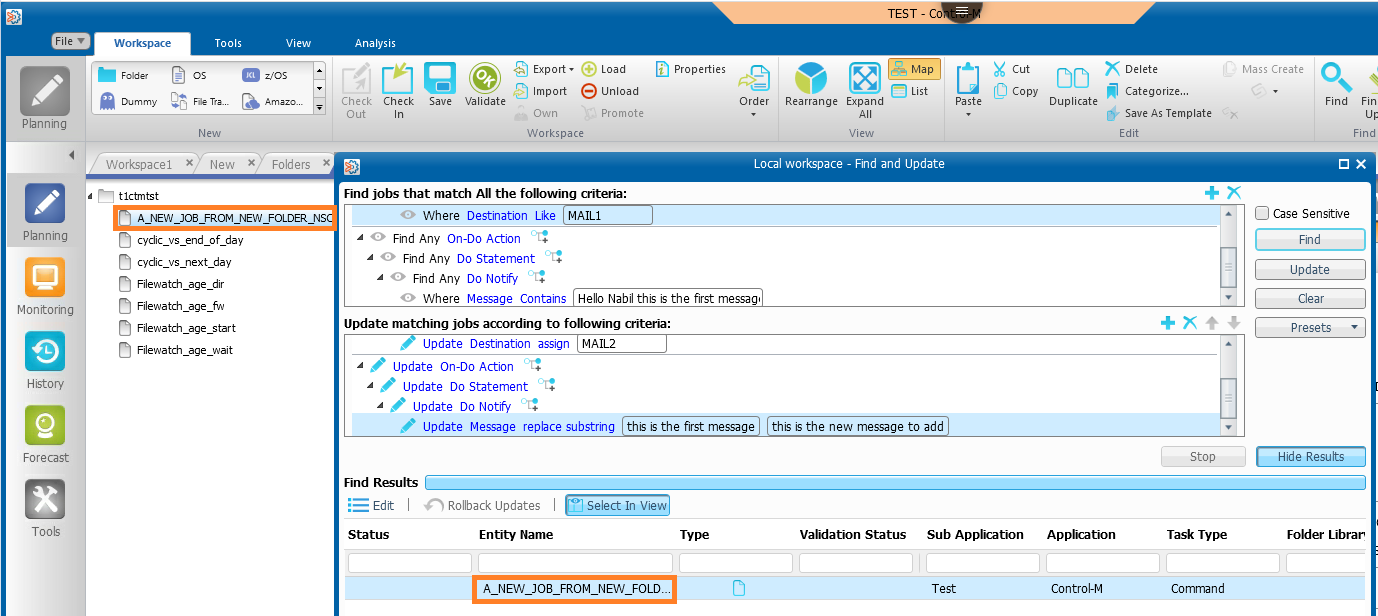Switch to Map view
This screenshot has width=1378, height=616.
[x=914, y=69]
